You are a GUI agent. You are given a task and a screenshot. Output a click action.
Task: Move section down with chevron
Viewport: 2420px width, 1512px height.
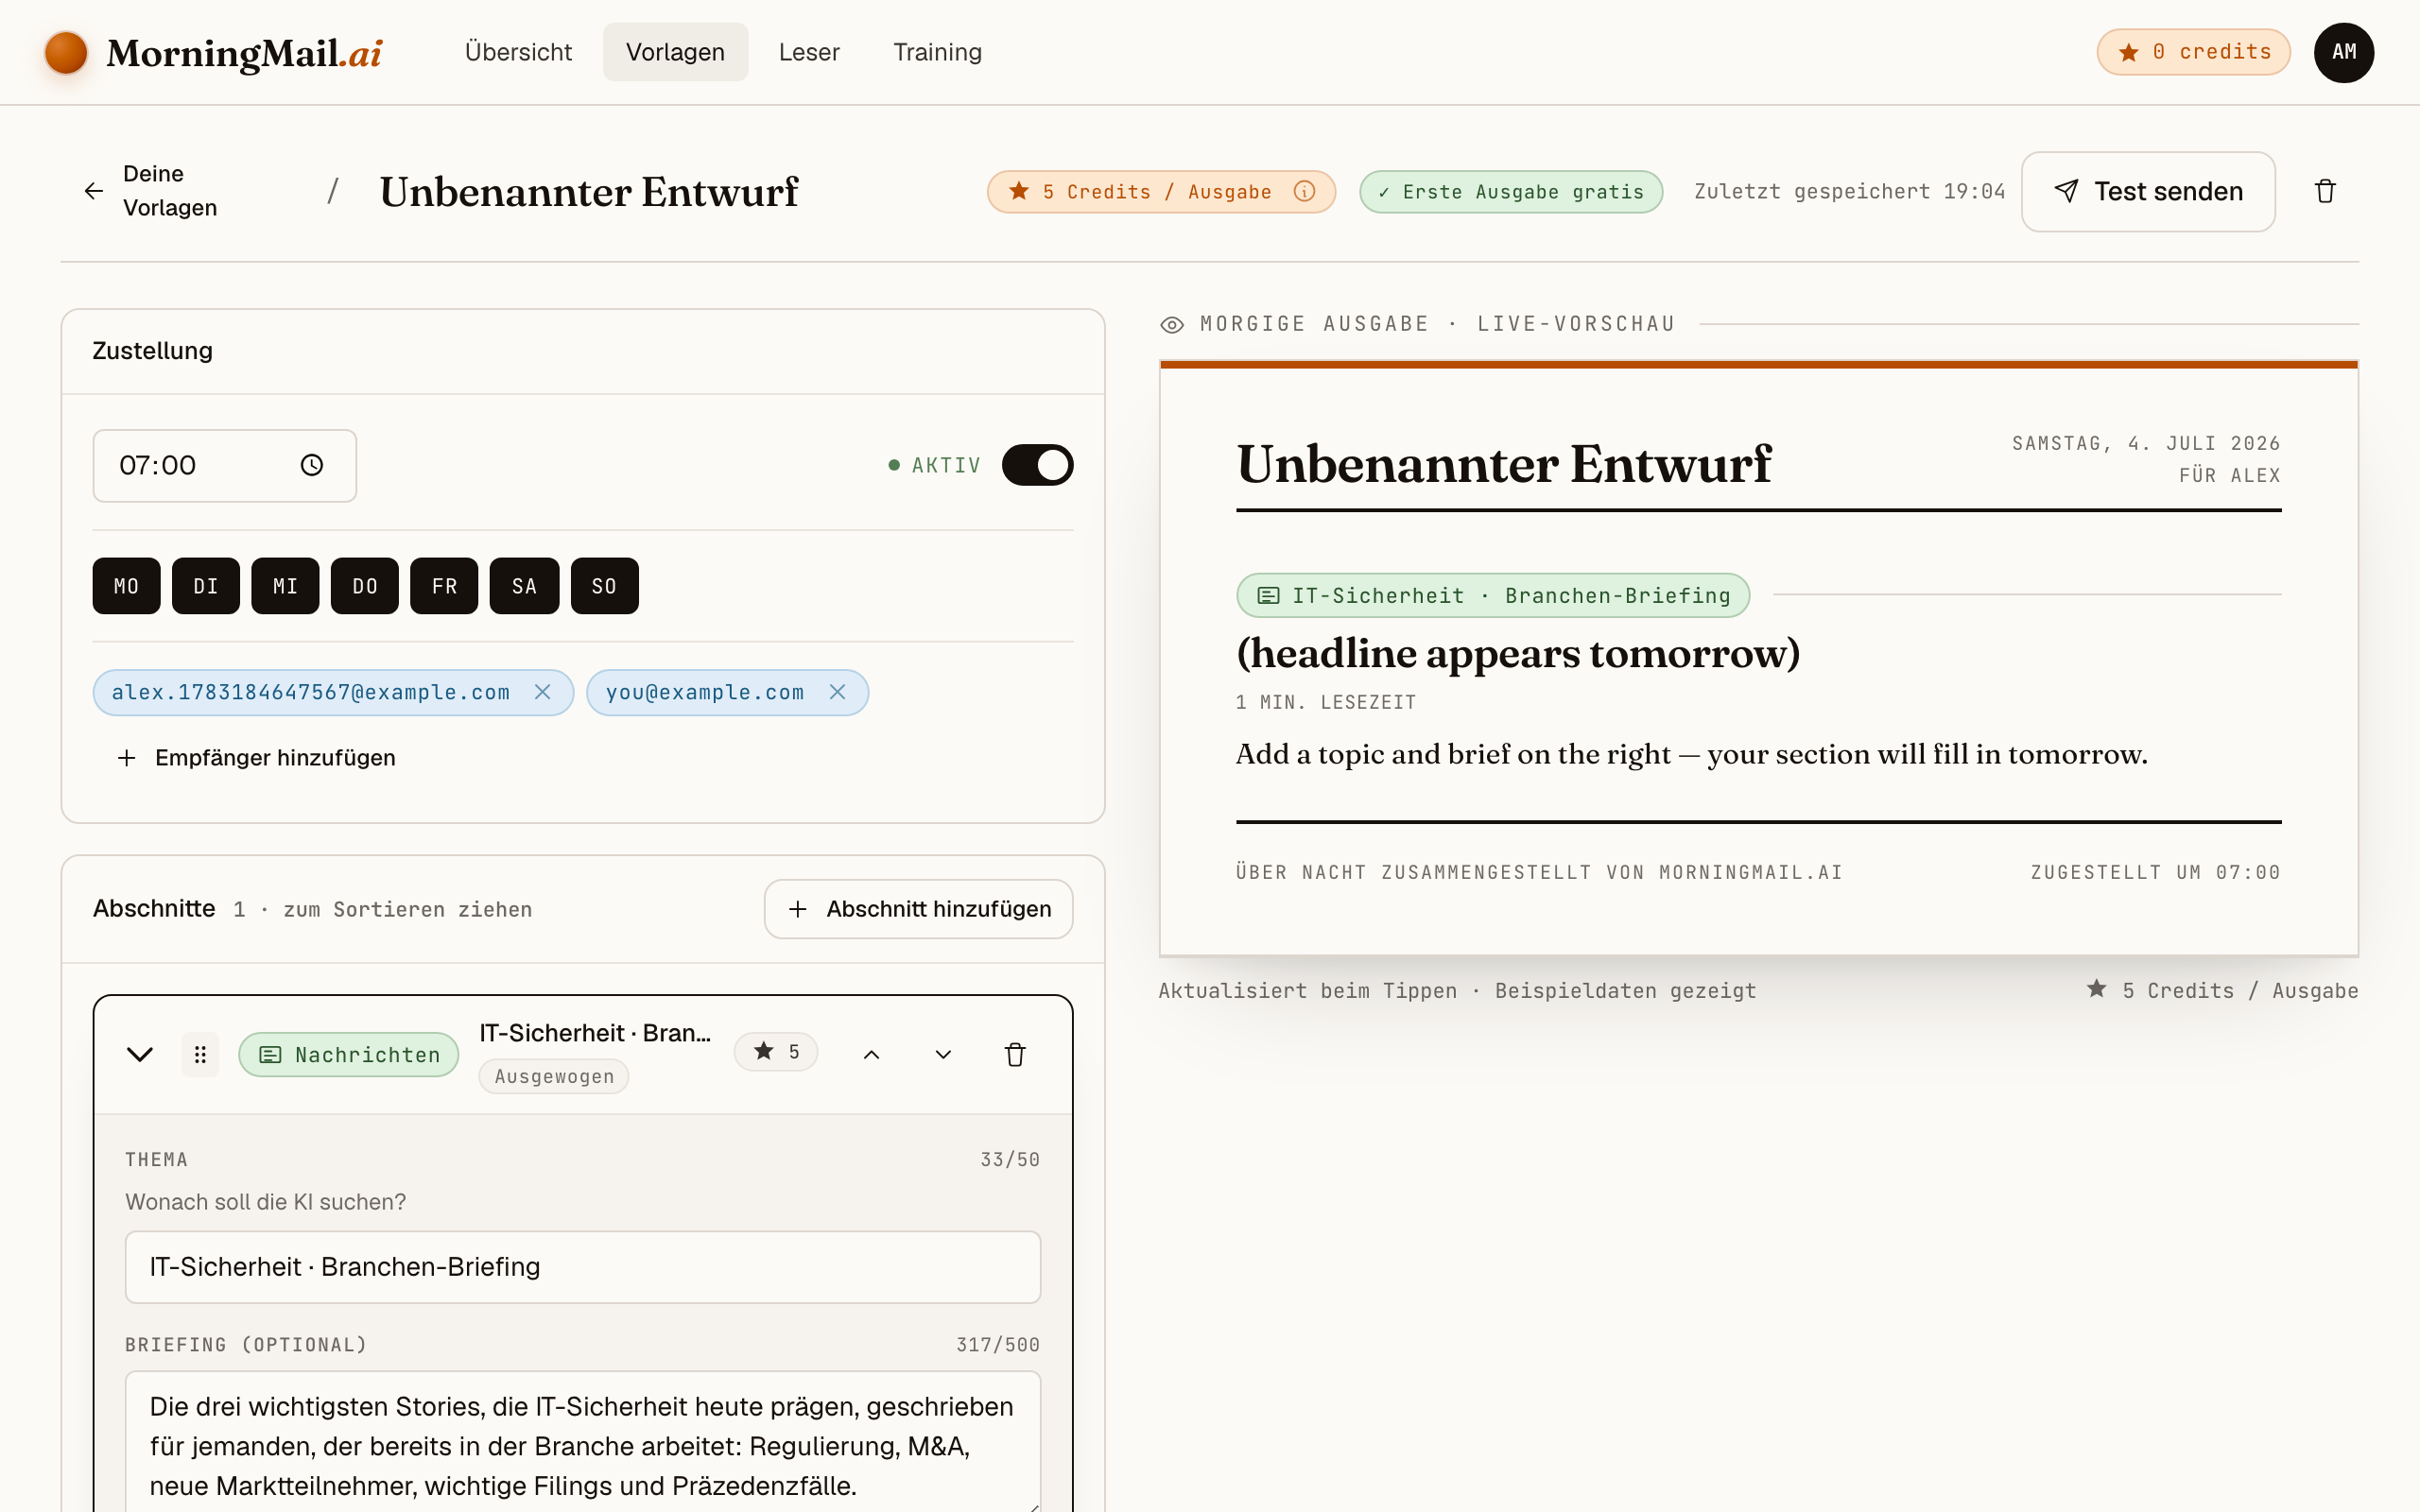click(943, 1054)
